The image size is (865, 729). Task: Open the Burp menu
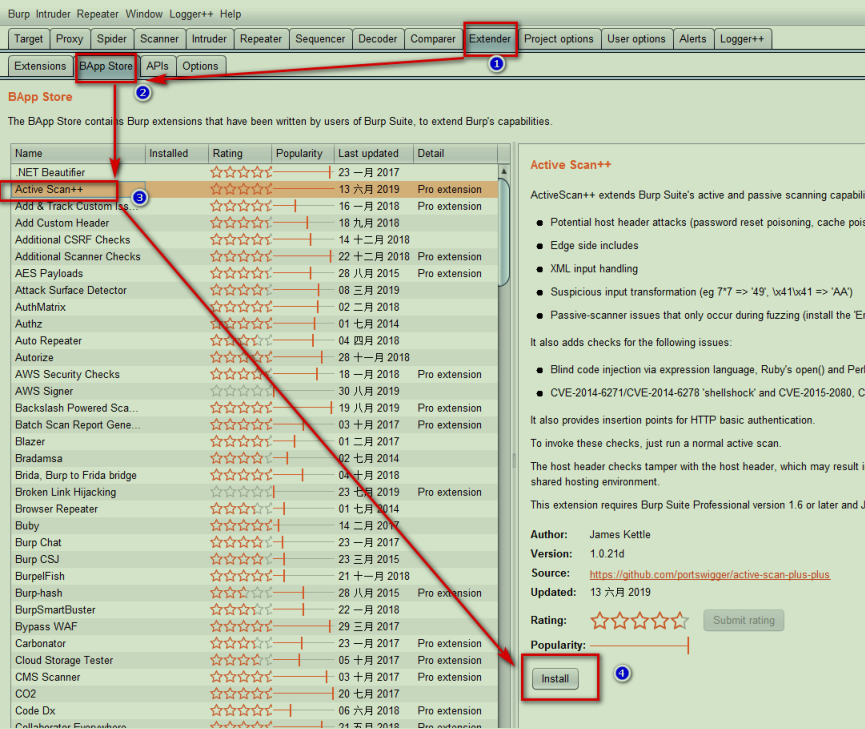click(19, 14)
